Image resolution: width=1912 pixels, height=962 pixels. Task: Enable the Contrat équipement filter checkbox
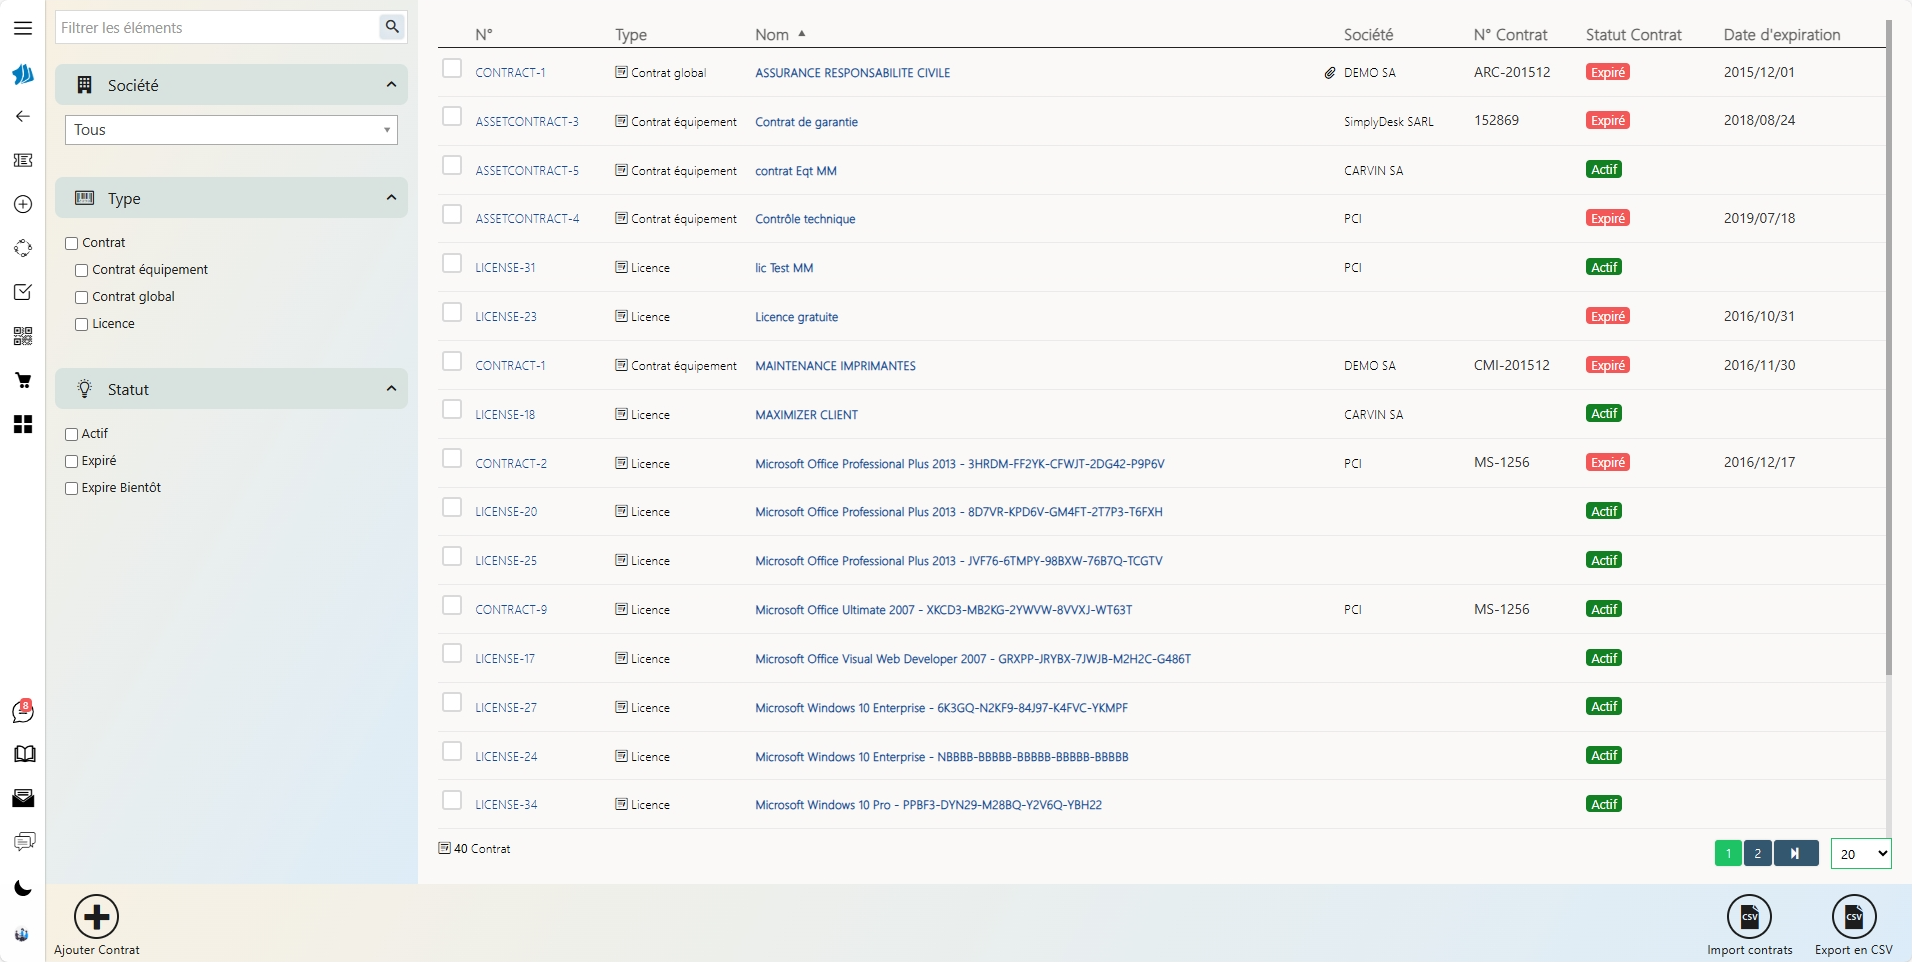click(82, 270)
